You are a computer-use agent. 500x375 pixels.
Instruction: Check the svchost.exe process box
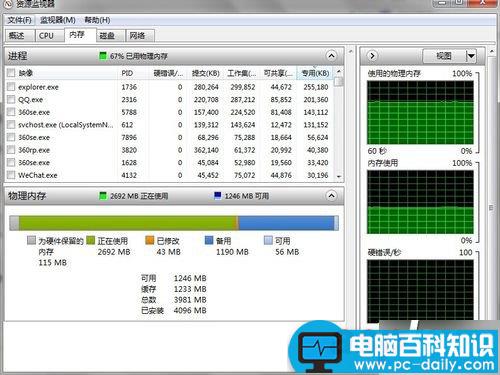pos(11,125)
